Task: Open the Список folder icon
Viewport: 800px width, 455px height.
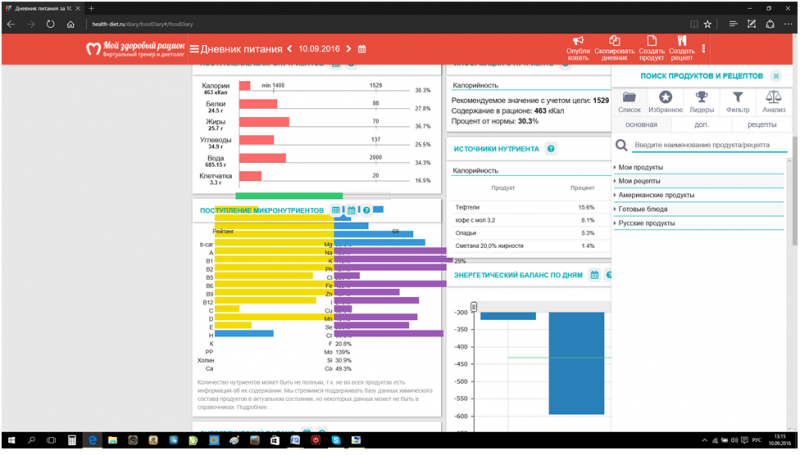Action: pyautogui.click(x=630, y=98)
